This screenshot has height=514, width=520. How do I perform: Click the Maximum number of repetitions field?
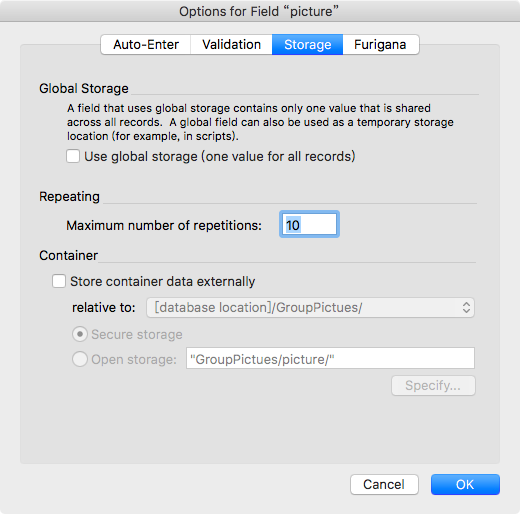[x=309, y=224]
